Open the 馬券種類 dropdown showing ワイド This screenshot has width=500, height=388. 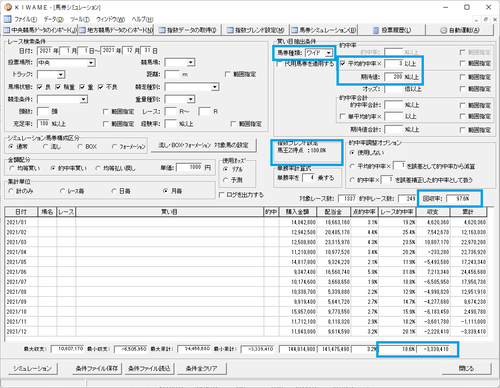coord(329,53)
